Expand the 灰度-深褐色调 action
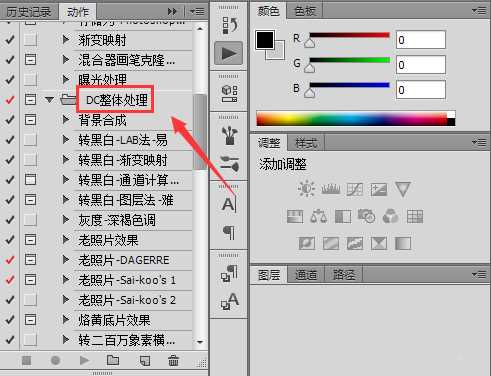Viewport: 491px width, 376px height. click(x=66, y=220)
